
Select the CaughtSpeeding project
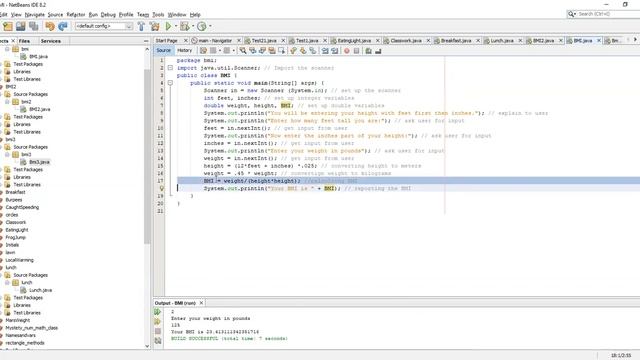click(x=22, y=207)
